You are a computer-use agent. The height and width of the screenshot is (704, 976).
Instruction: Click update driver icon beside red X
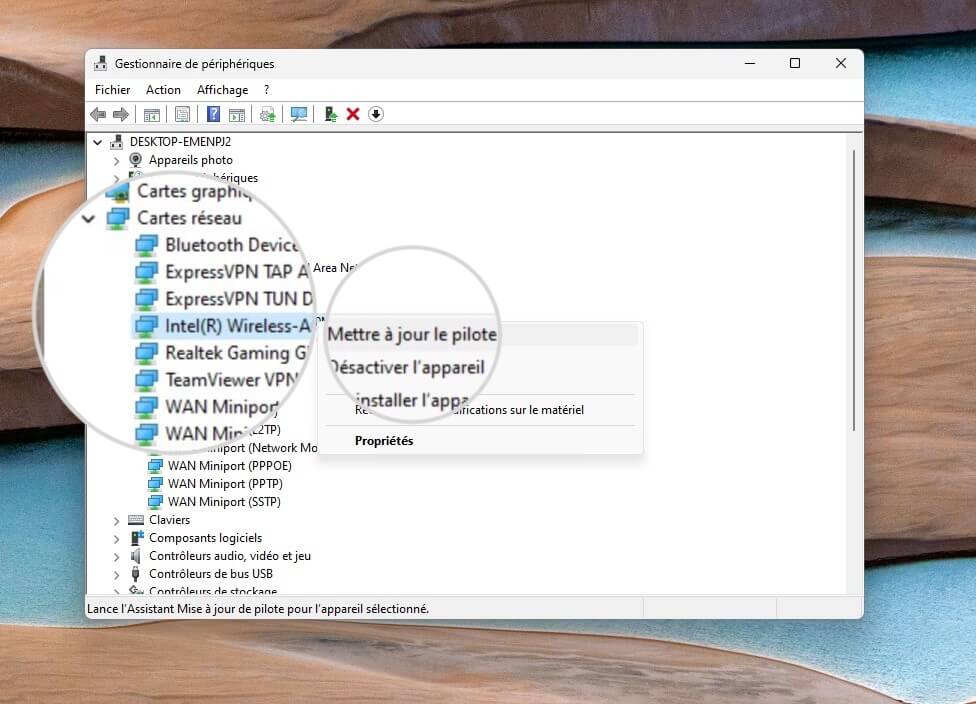click(331, 115)
